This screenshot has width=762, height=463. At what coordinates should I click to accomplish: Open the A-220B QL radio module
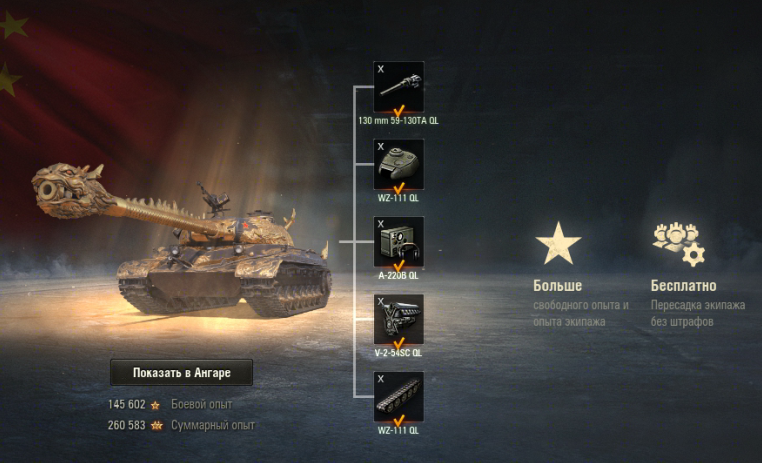(x=398, y=242)
